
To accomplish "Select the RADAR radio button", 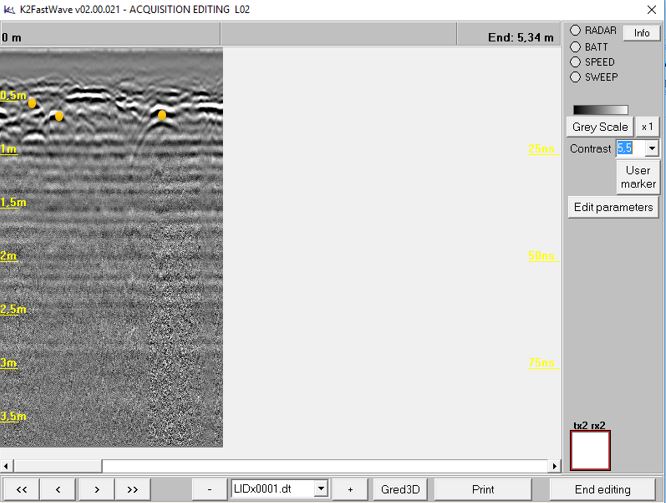I will 576,31.
